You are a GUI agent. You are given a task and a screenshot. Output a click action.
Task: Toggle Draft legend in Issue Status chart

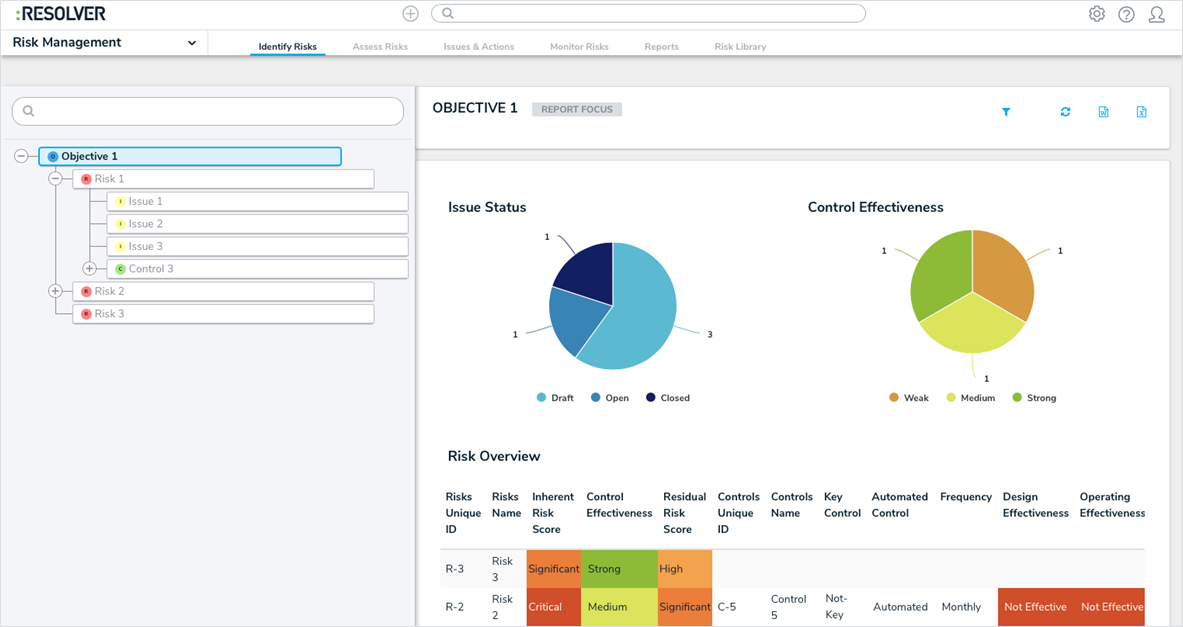tap(555, 398)
